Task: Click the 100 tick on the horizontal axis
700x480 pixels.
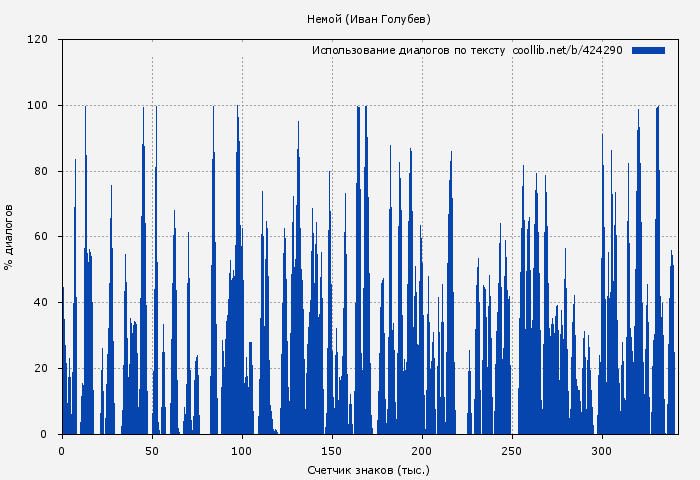Action: click(x=242, y=451)
